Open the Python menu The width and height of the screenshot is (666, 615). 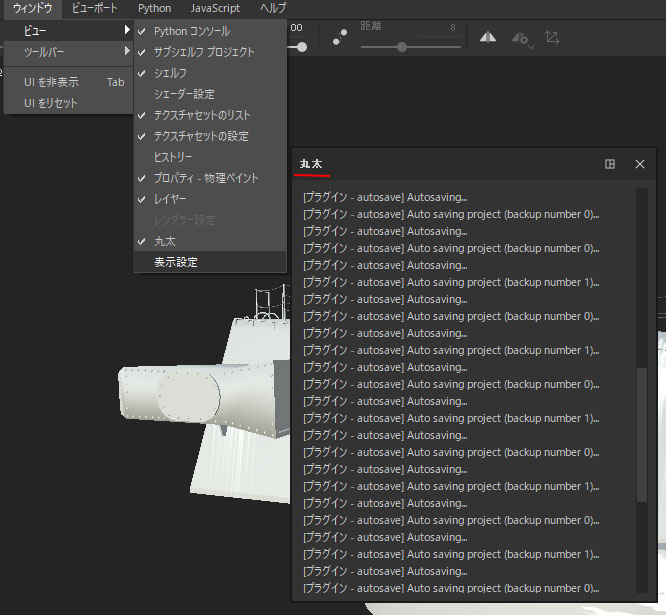(155, 8)
